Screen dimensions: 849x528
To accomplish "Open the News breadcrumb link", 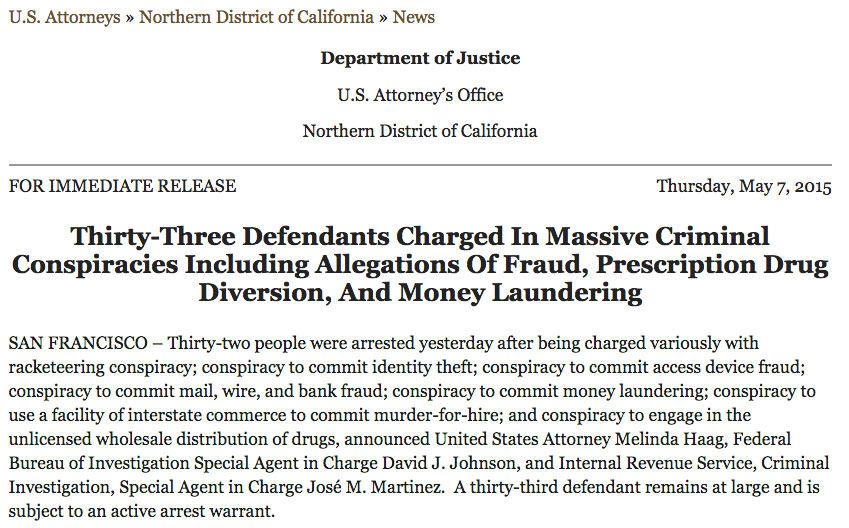I will pyautogui.click(x=414, y=17).
